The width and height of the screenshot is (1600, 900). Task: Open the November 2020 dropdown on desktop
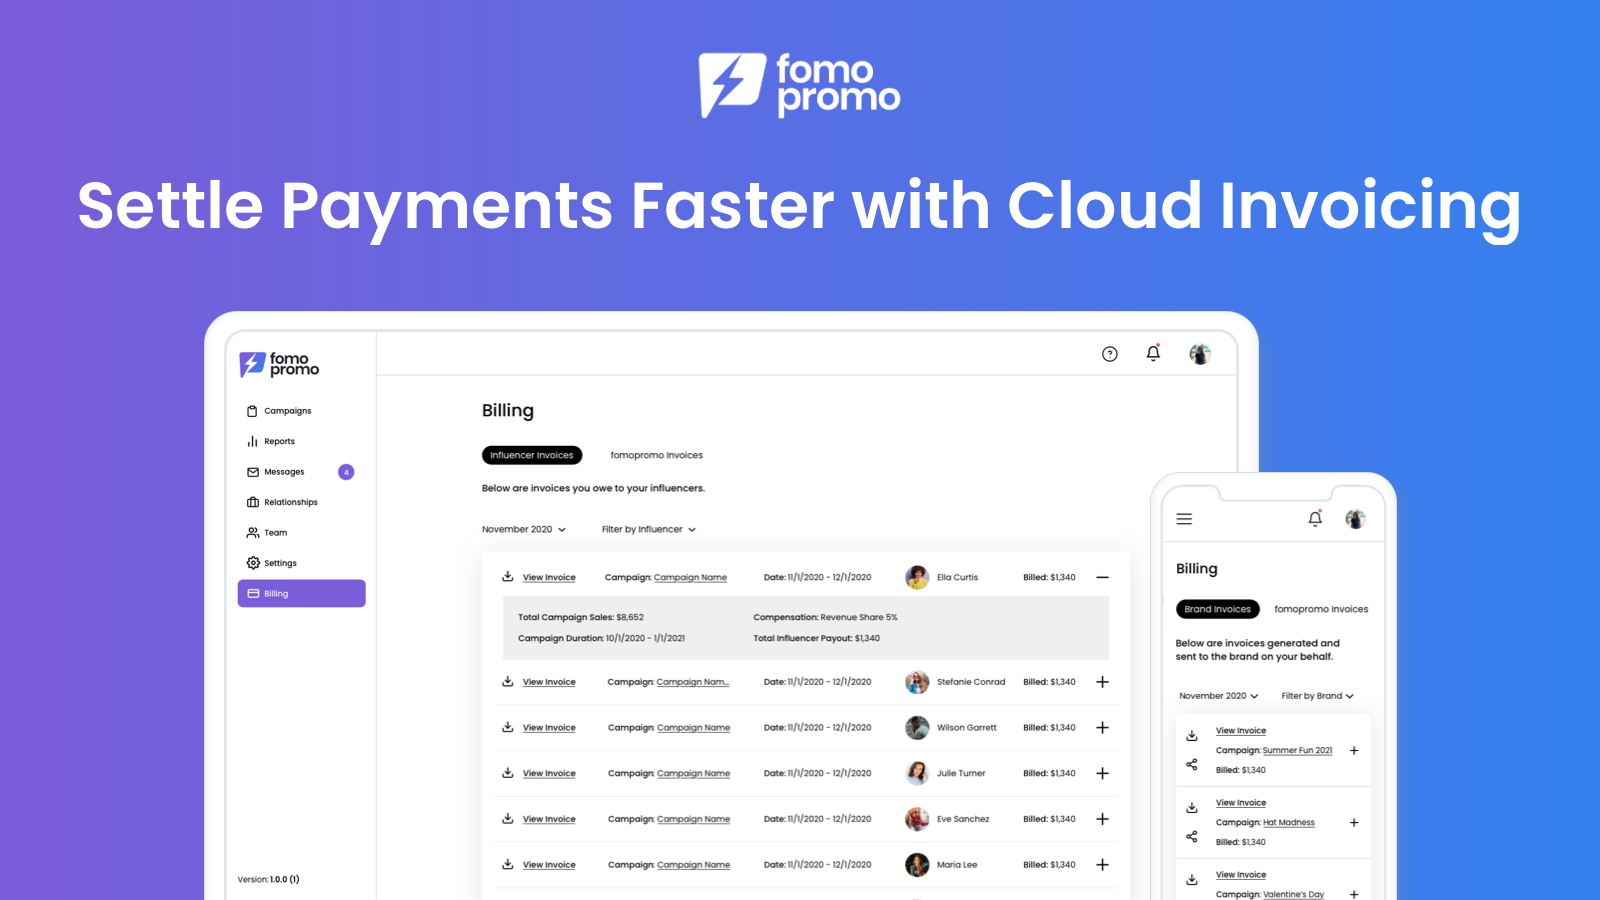[x=524, y=529]
